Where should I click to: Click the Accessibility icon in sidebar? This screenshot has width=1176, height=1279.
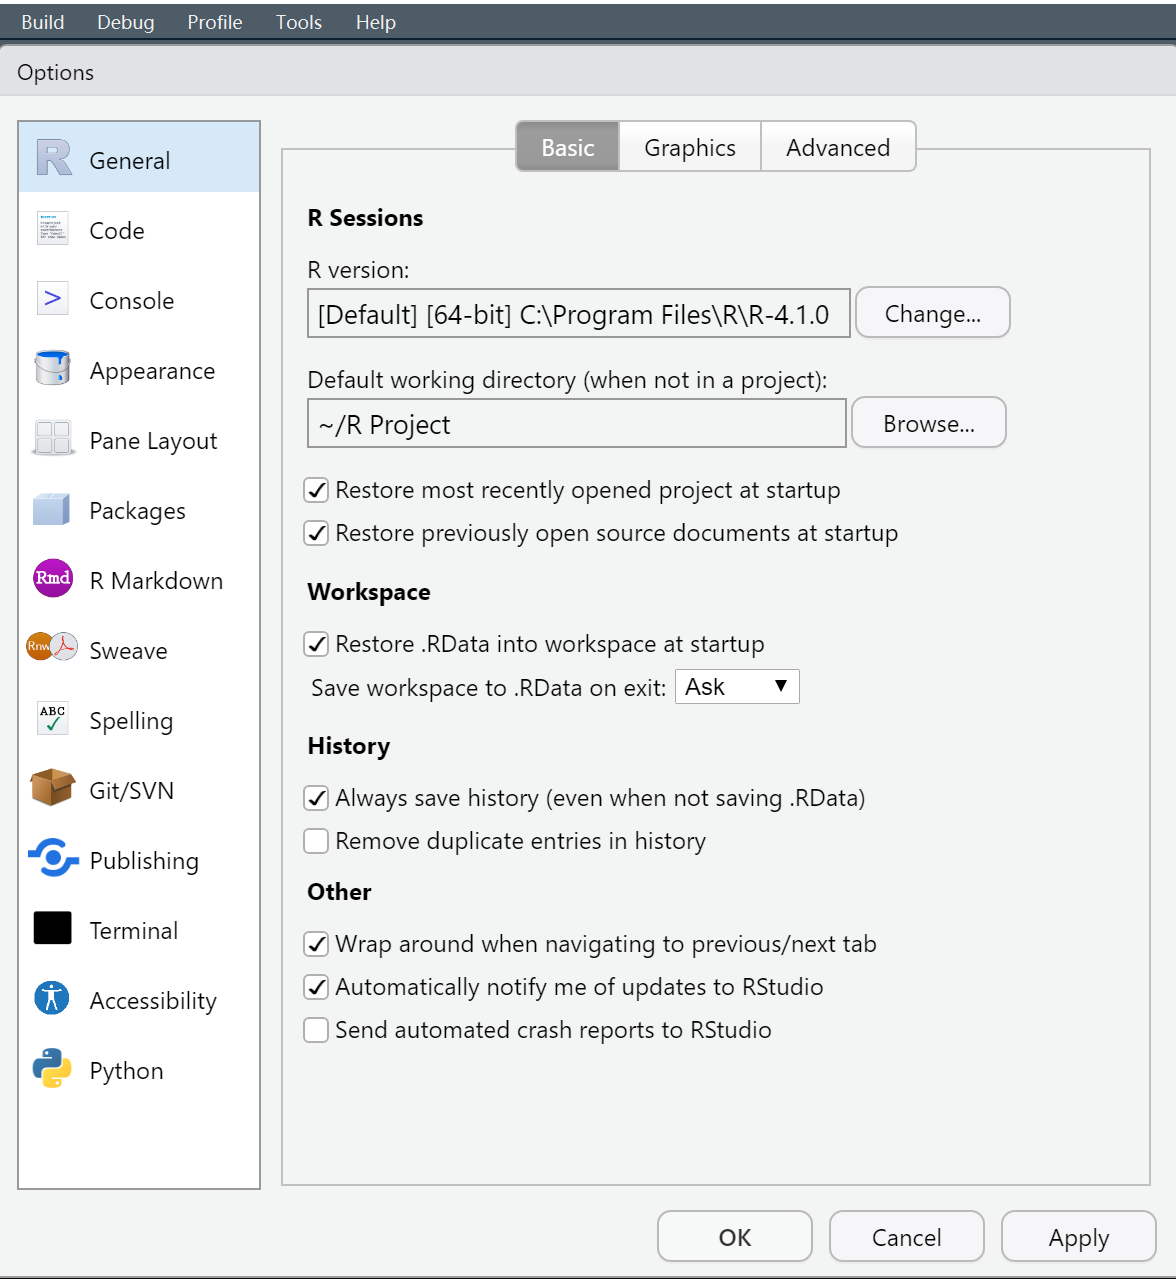(52, 999)
